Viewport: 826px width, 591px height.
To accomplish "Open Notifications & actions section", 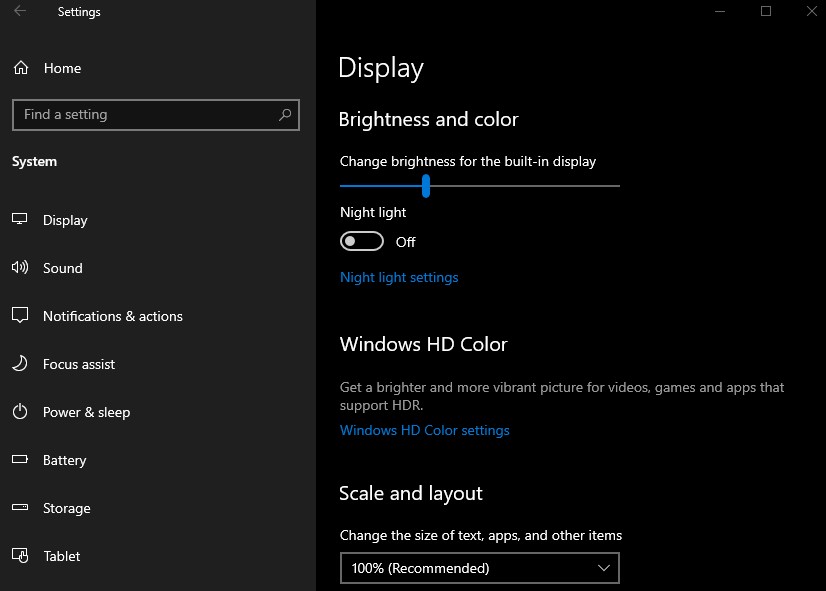I will 113,316.
